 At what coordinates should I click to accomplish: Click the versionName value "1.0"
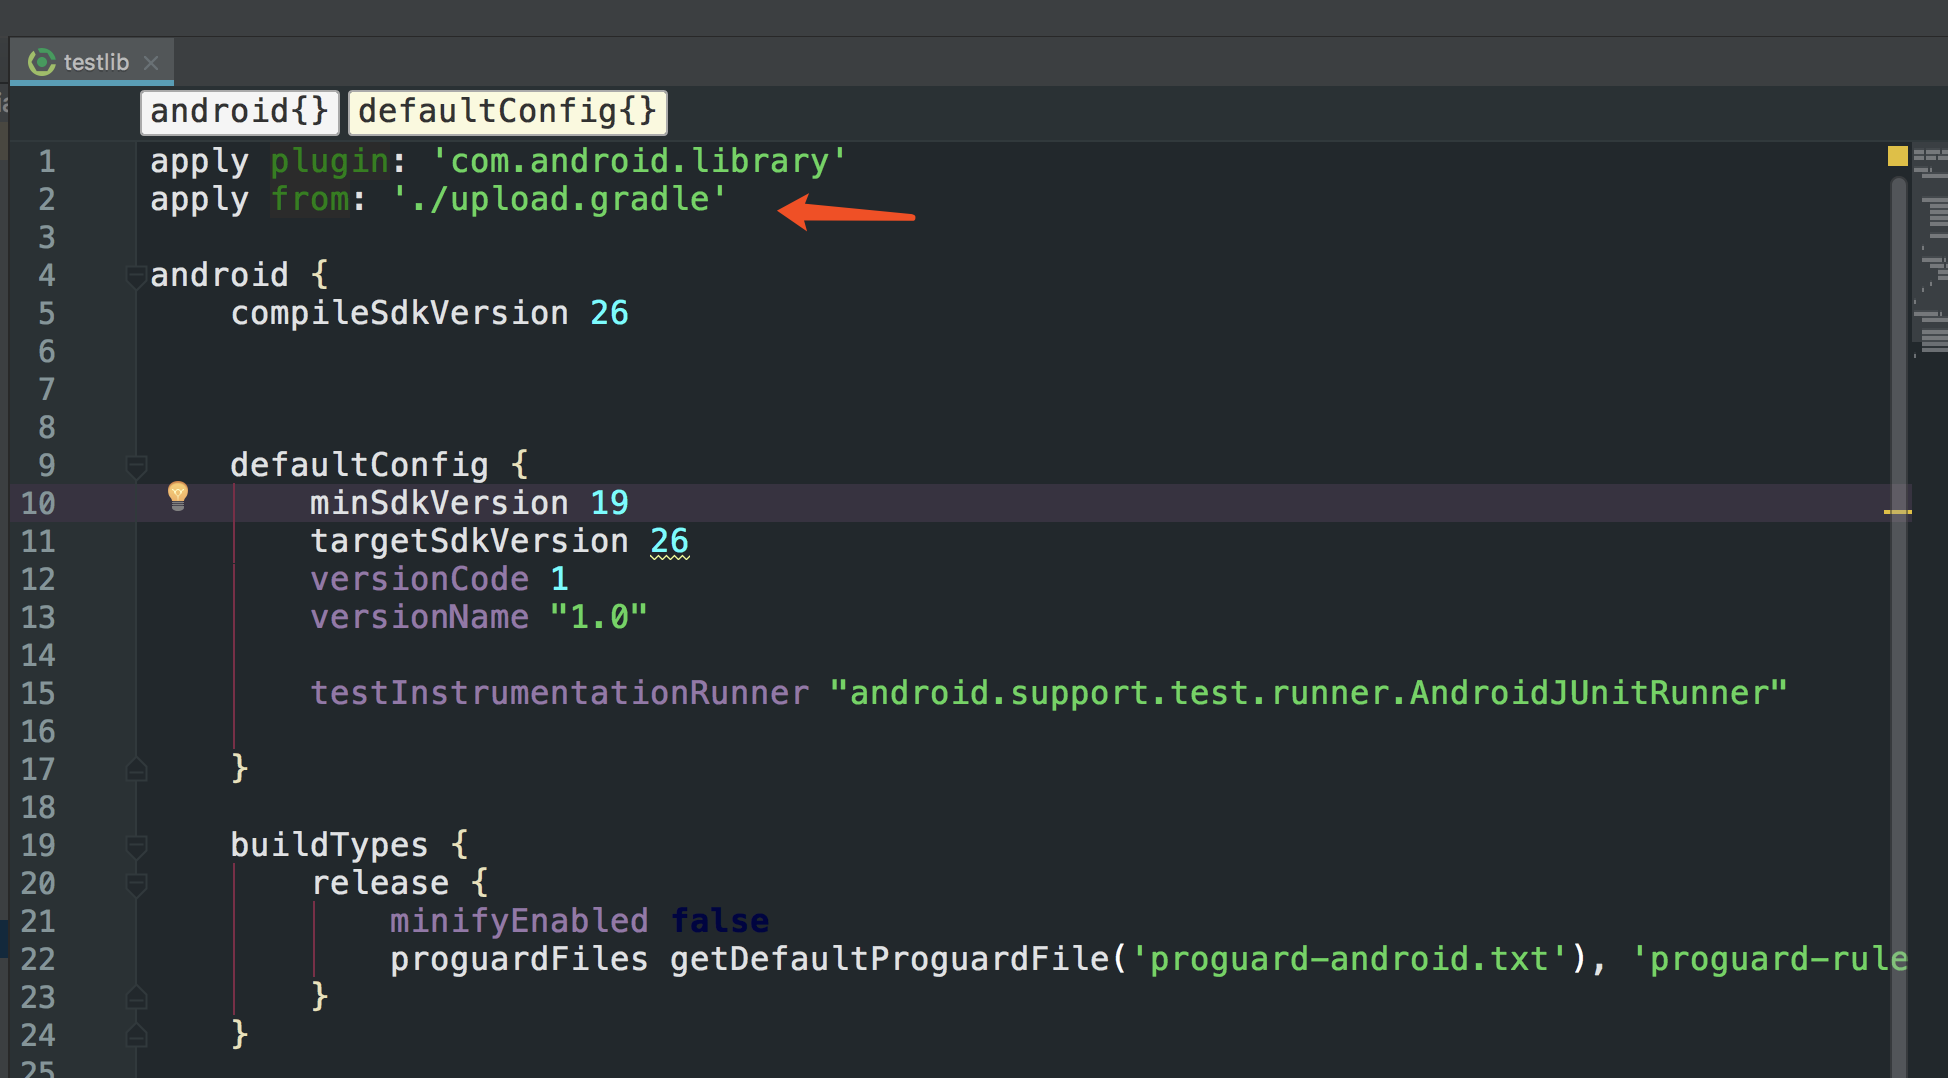tap(599, 617)
